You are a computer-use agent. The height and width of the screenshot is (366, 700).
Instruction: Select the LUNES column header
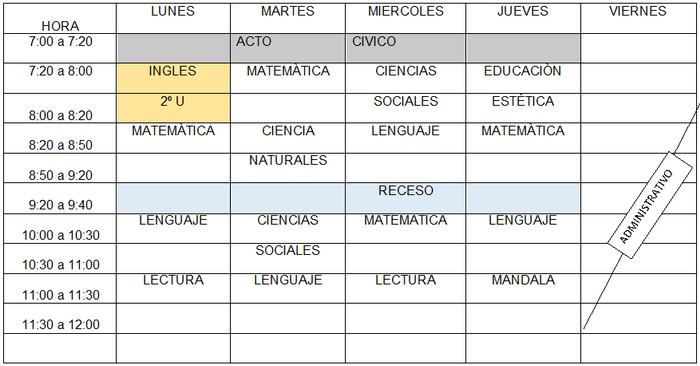(174, 19)
